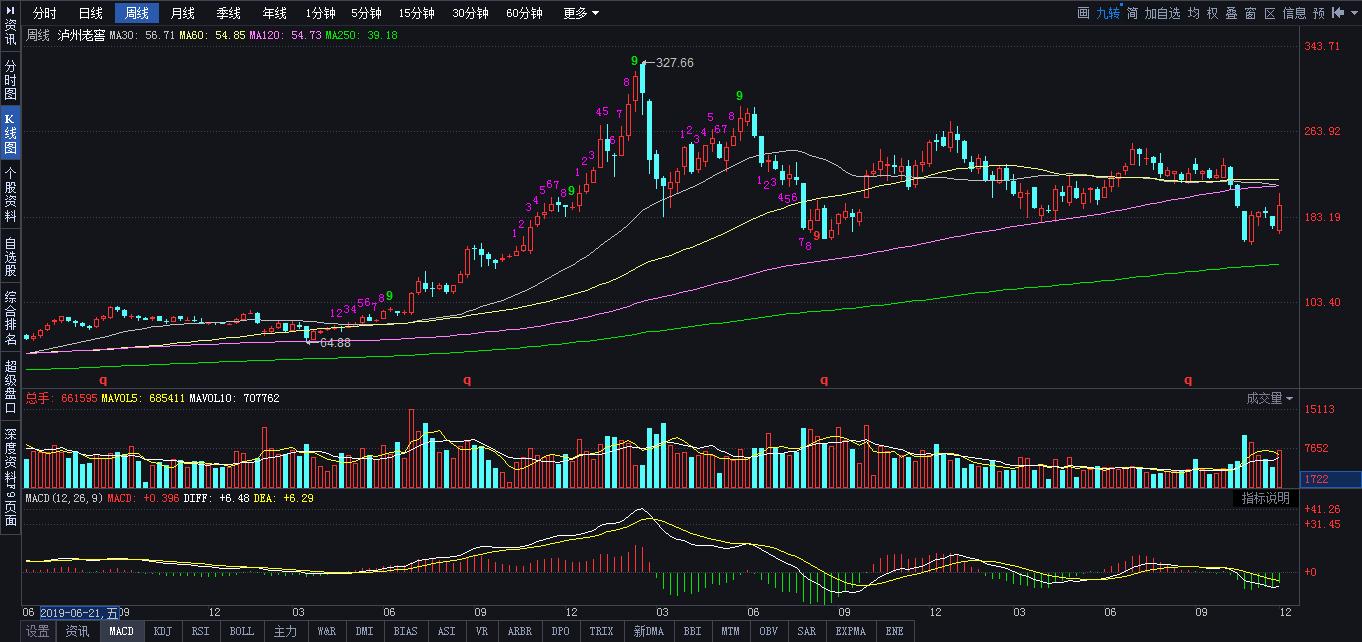Screen dimensions: 1362x642
Task: Toggle the 九转 indicator off
Action: click(x=1107, y=13)
